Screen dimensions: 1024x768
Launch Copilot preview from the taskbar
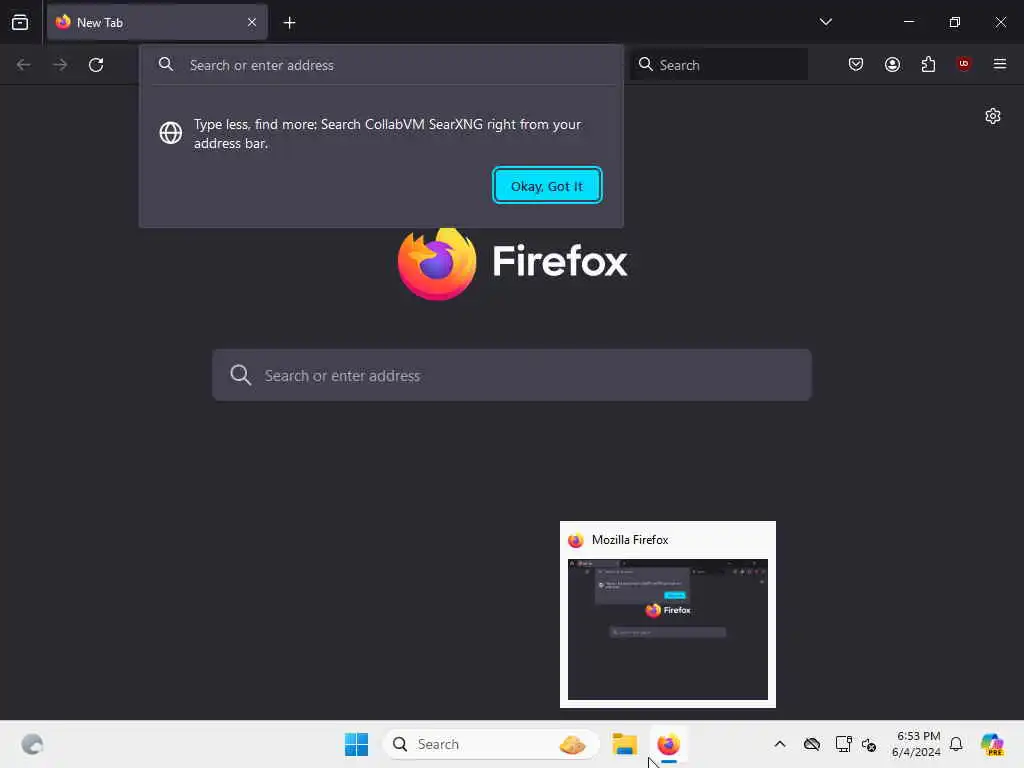click(x=992, y=744)
